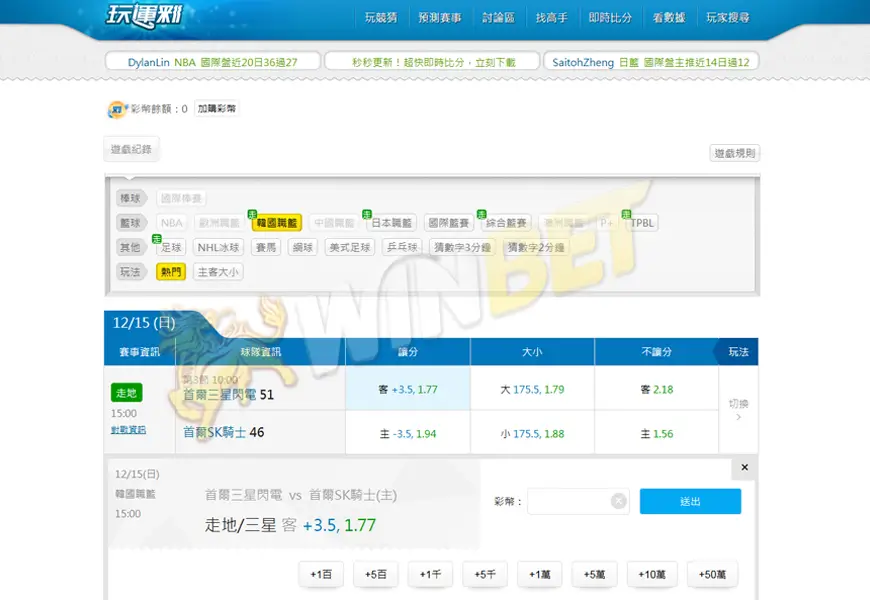
Task: Select the NBA league filter
Action: (171, 223)
